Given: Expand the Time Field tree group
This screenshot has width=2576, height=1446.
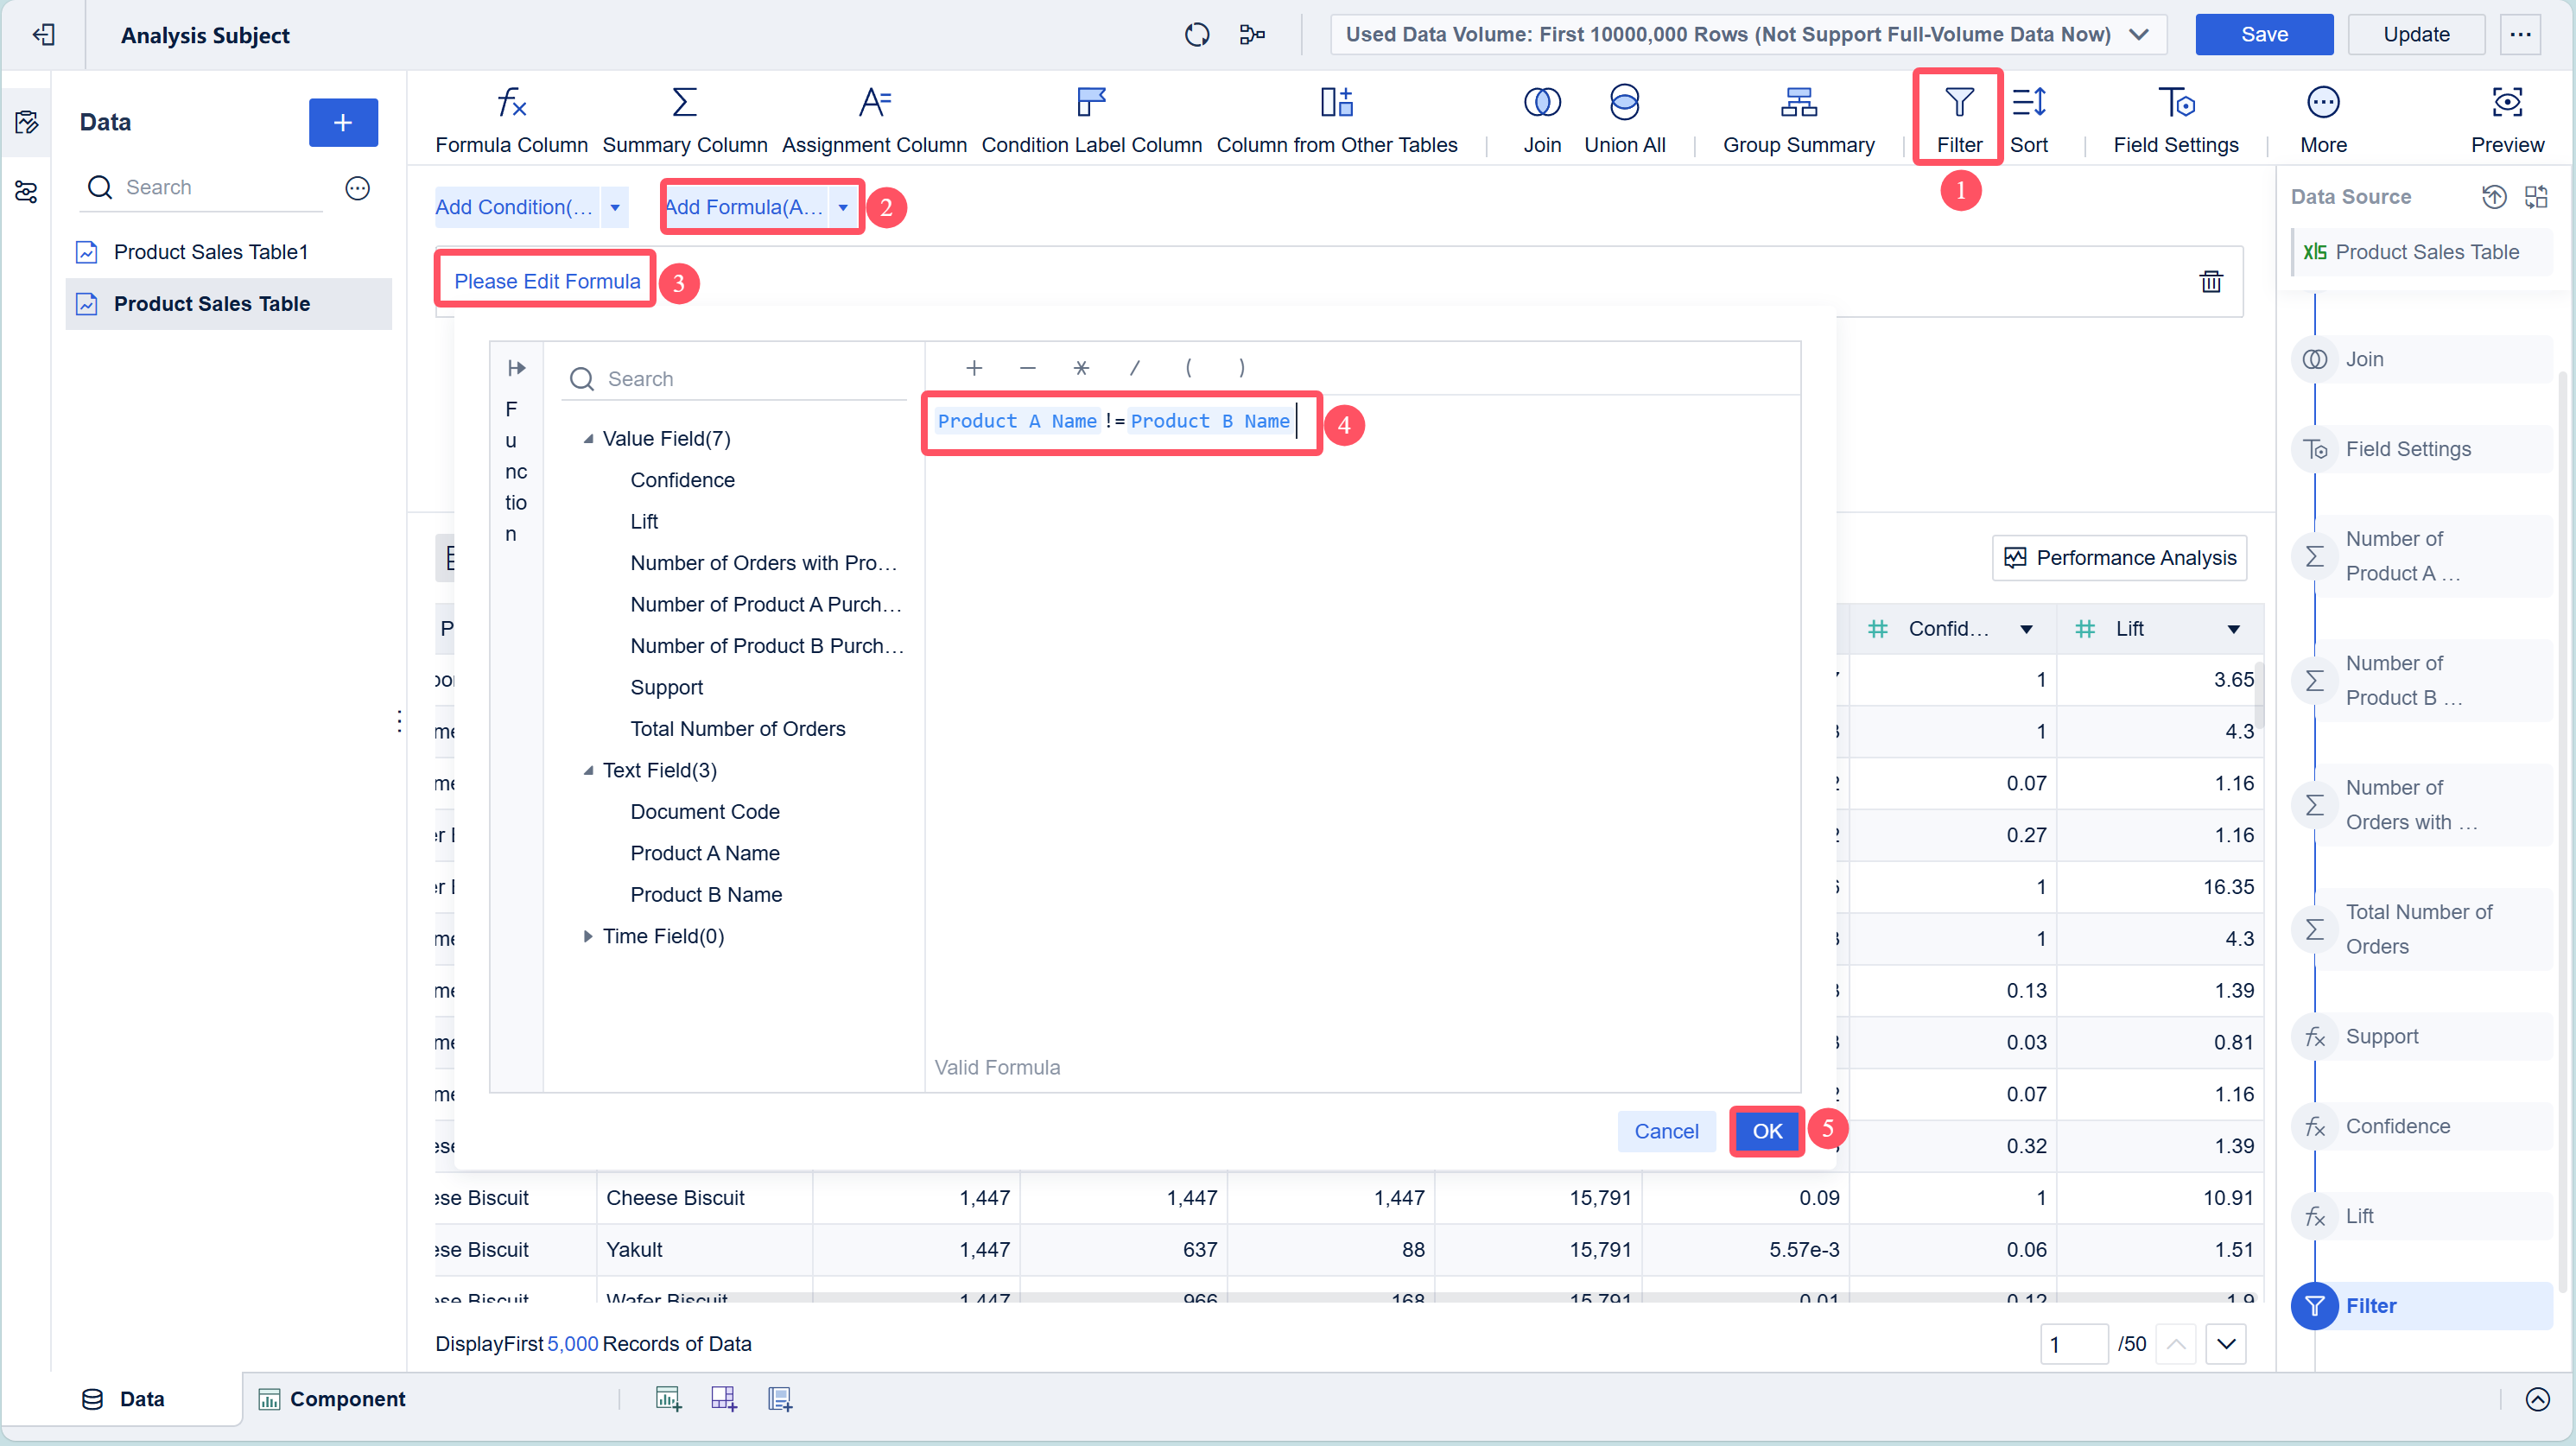Looking at the screenshot, I should 588,936.
